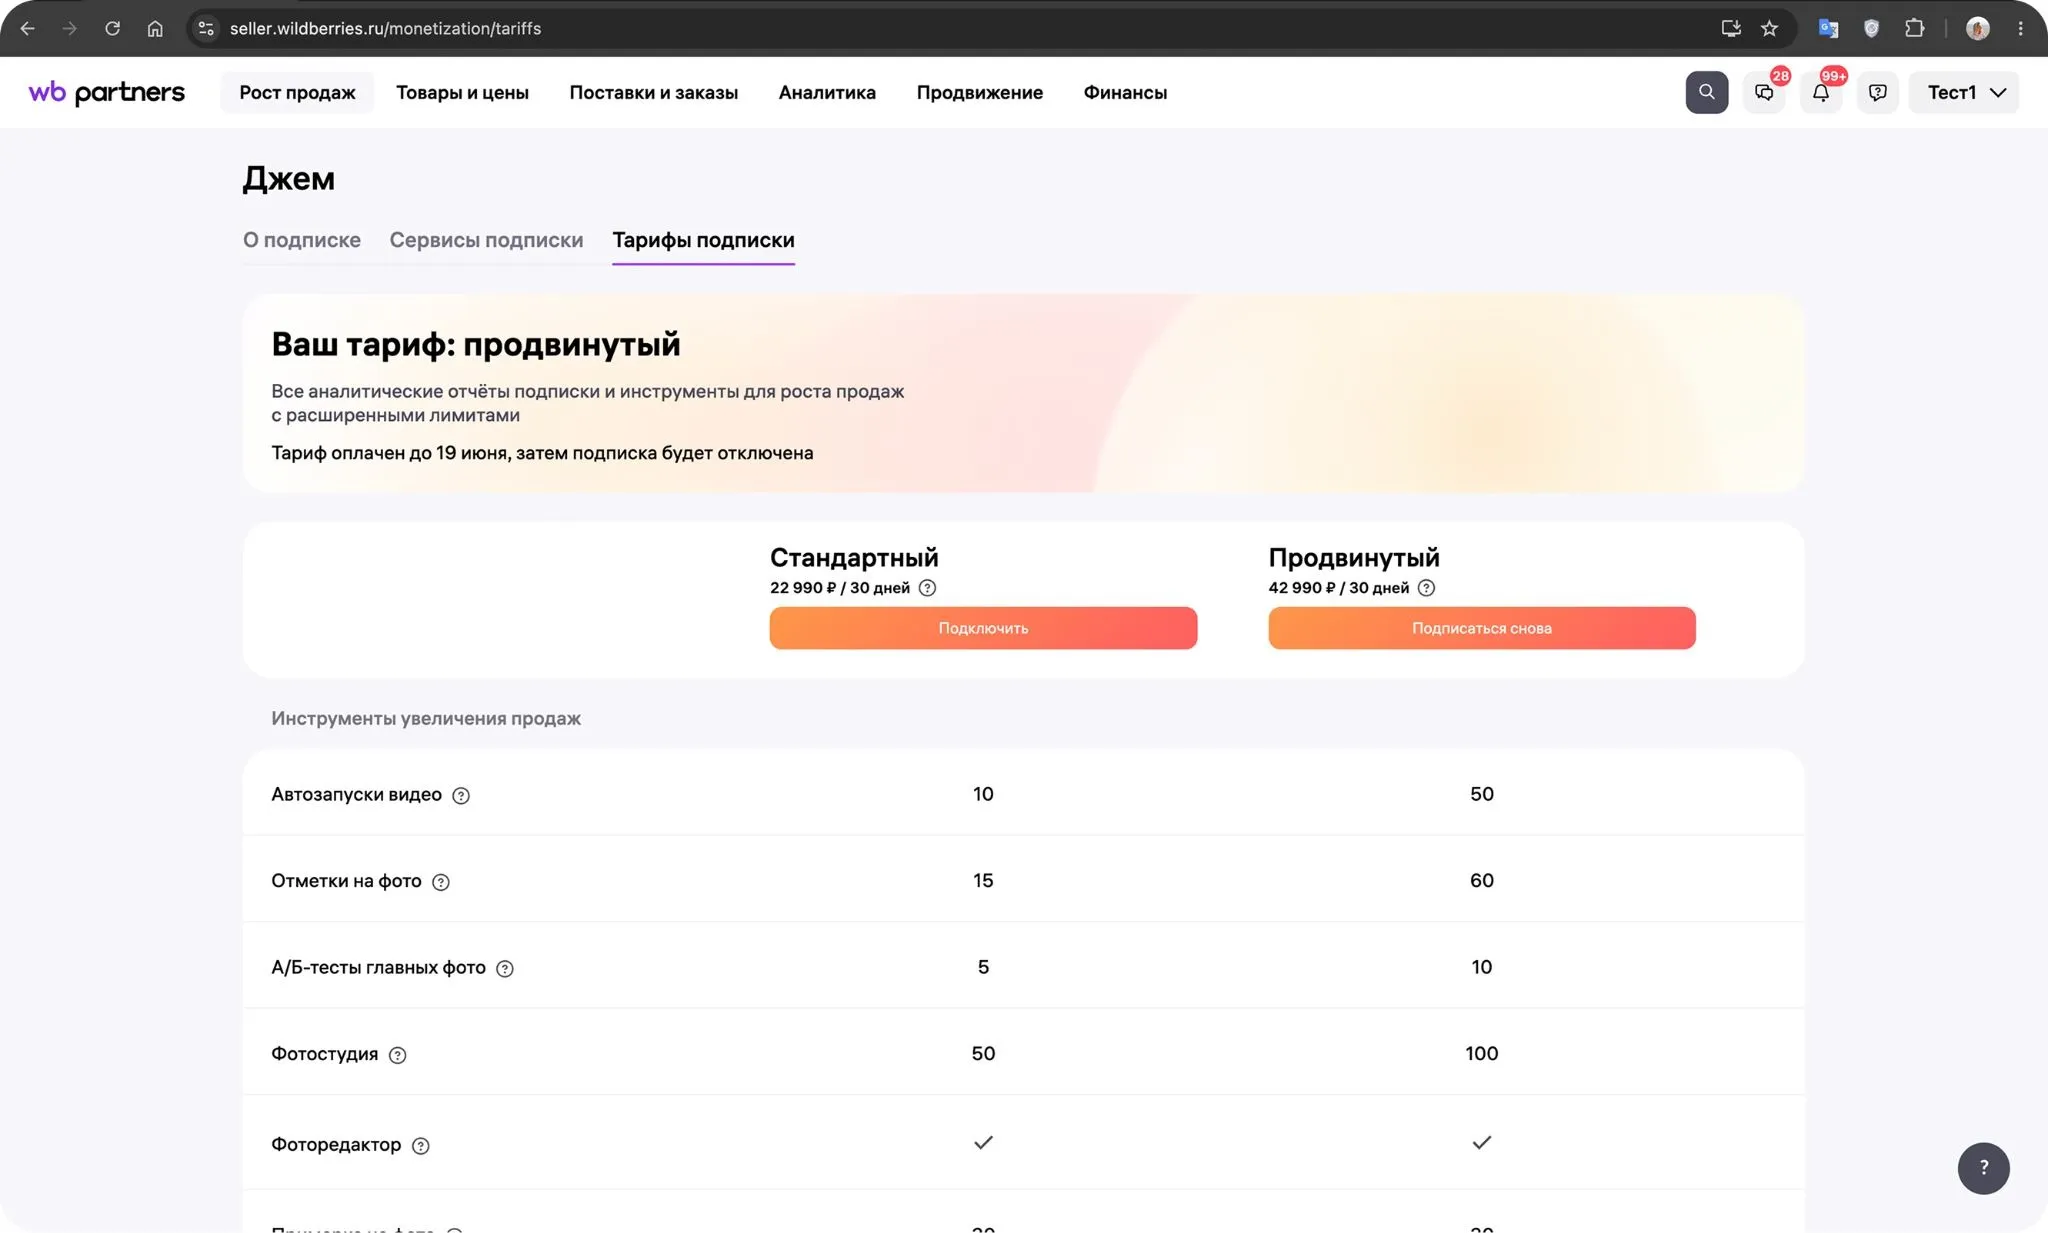Open site information icon in address bar
Image resolution: width=2048 pixels, height=1233 pixels.
206,28
